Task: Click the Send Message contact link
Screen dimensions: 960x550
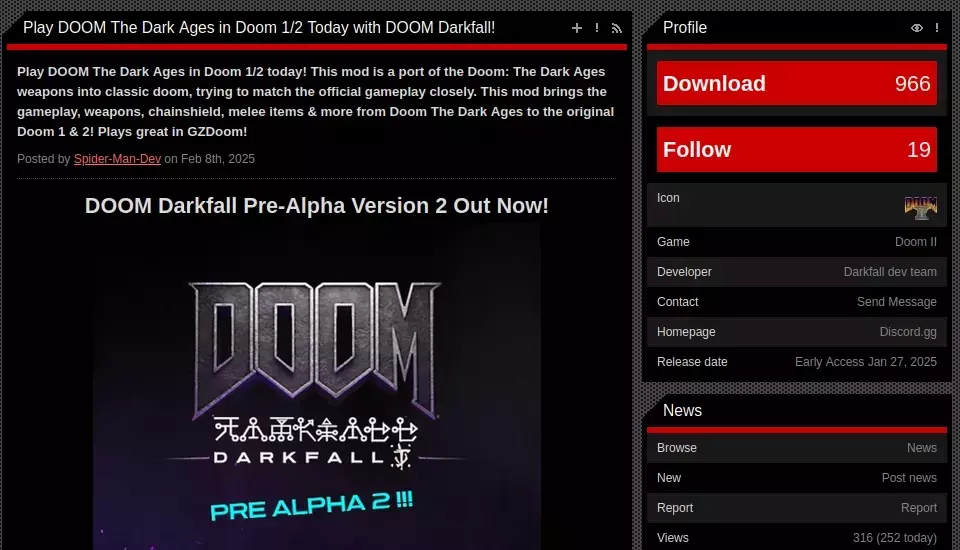Action: pos(896,302)
